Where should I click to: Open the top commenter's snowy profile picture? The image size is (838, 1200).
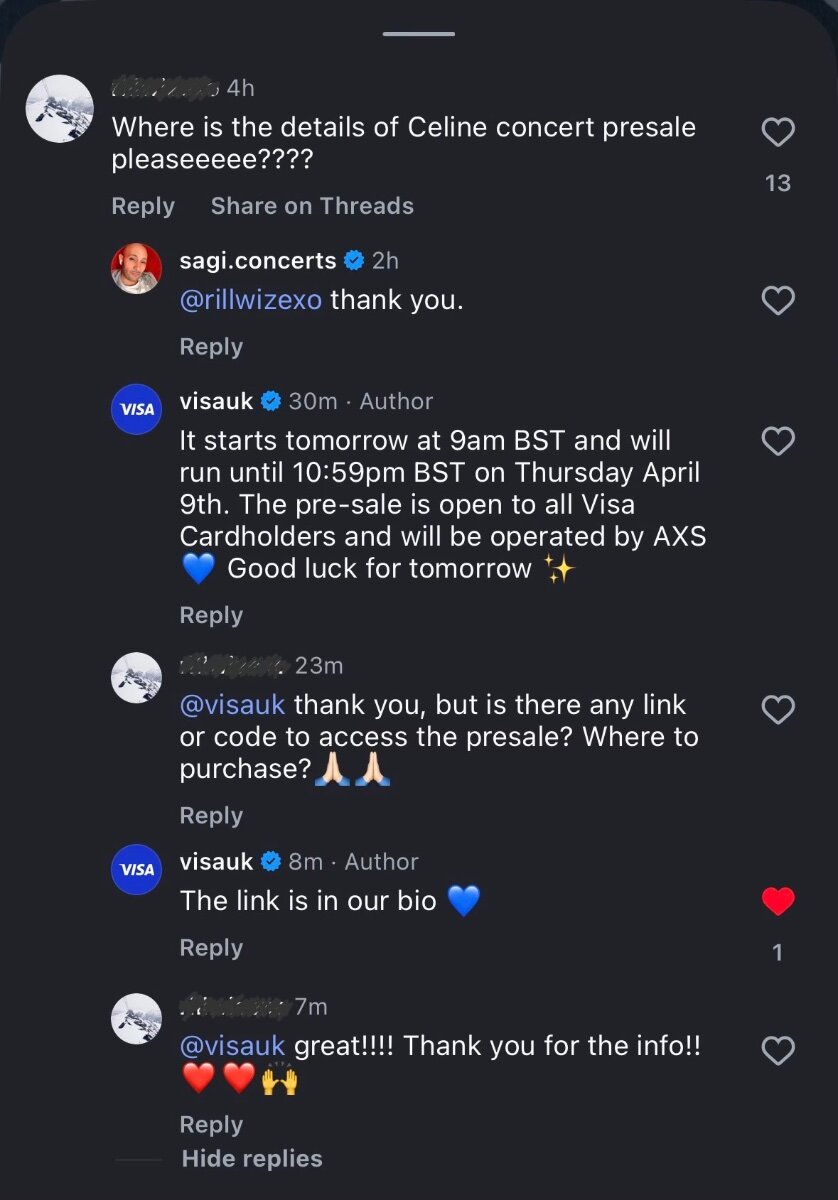click(x=59, y=109)
